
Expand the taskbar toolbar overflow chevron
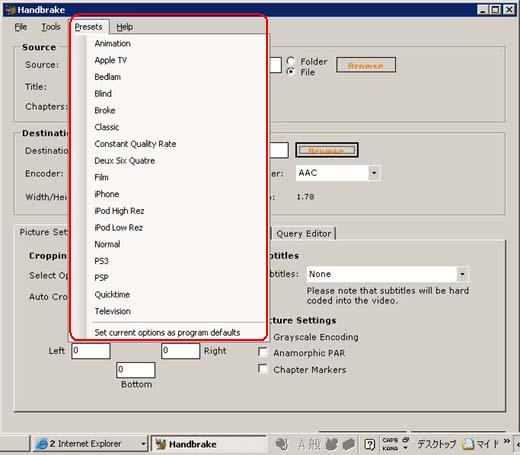[507, 441]
